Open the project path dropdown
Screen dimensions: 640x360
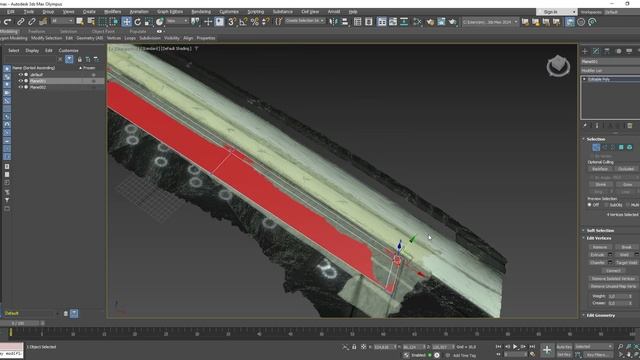pos(490,22)
